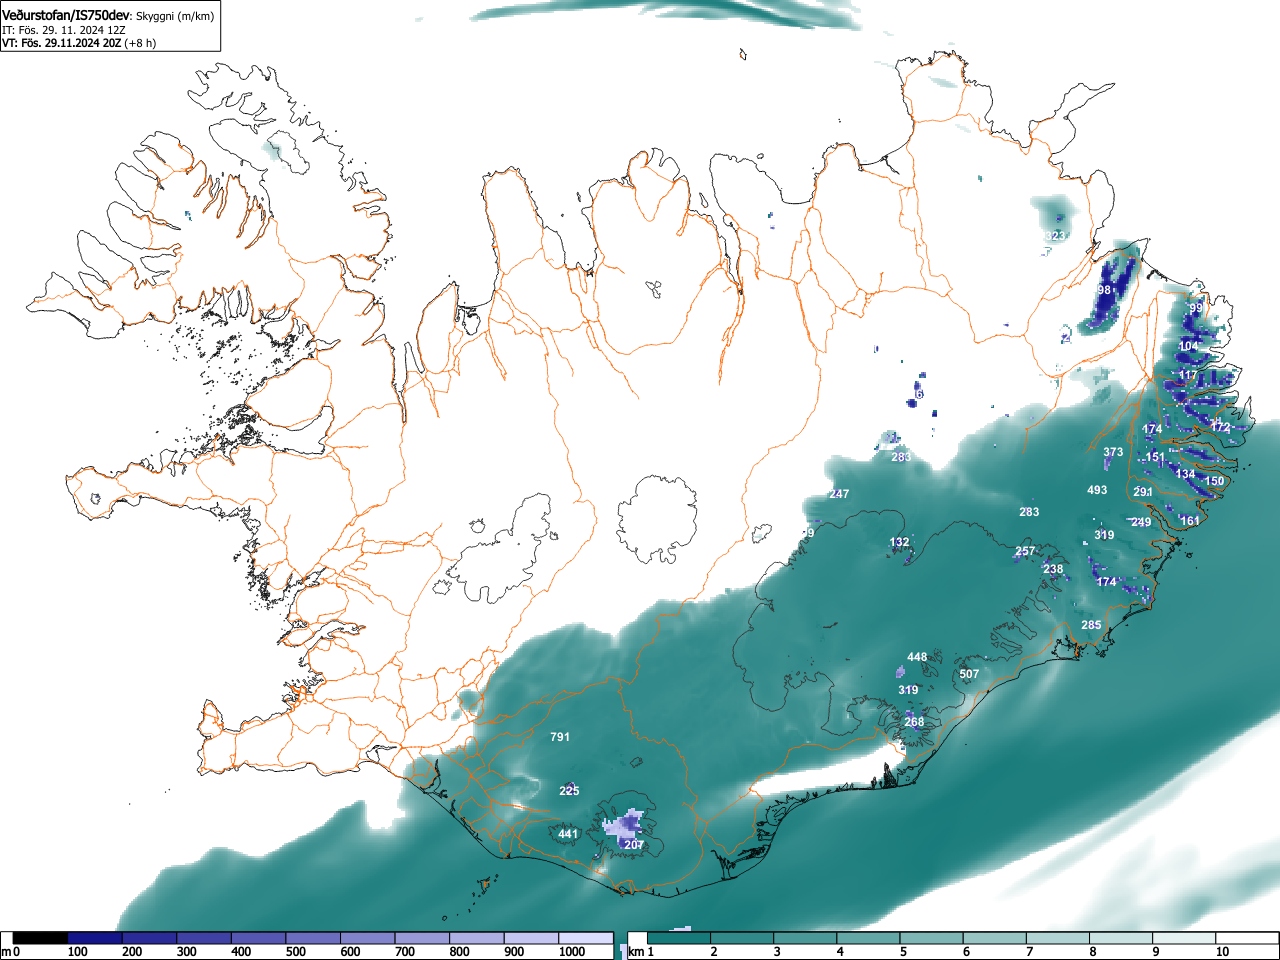1280x960 pixels.
Task: Click the IT: Fös. 29. 11. 2024 12Z line
Action: 63,30
